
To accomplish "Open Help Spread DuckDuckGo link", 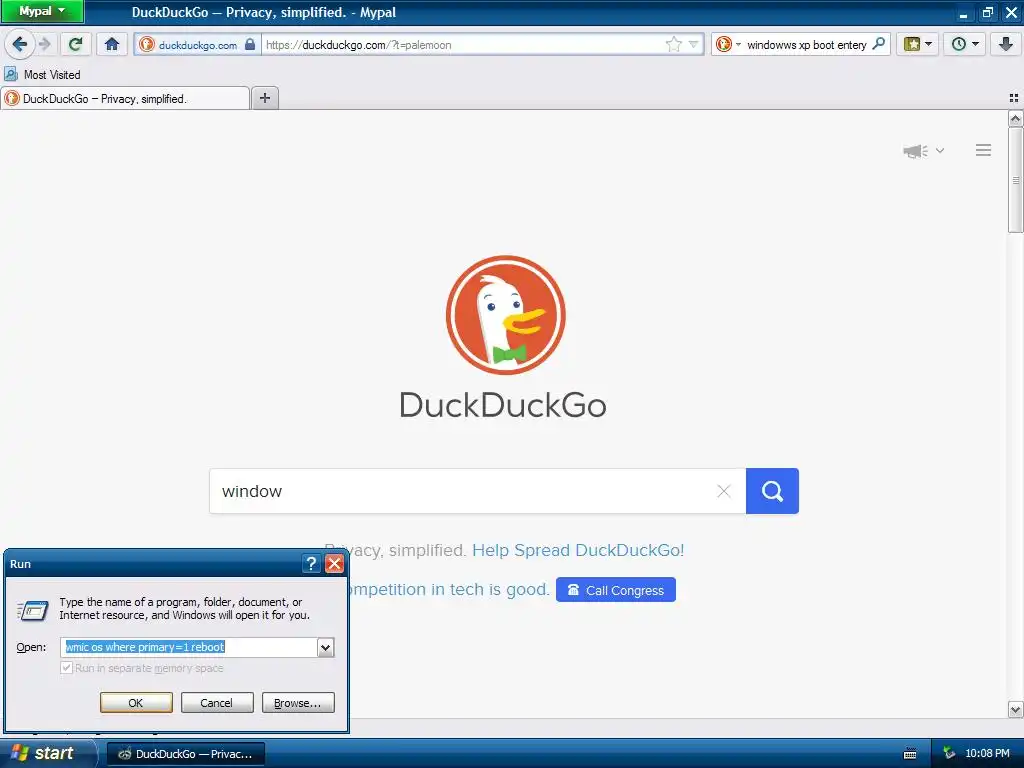I will [x=578, y=551].
